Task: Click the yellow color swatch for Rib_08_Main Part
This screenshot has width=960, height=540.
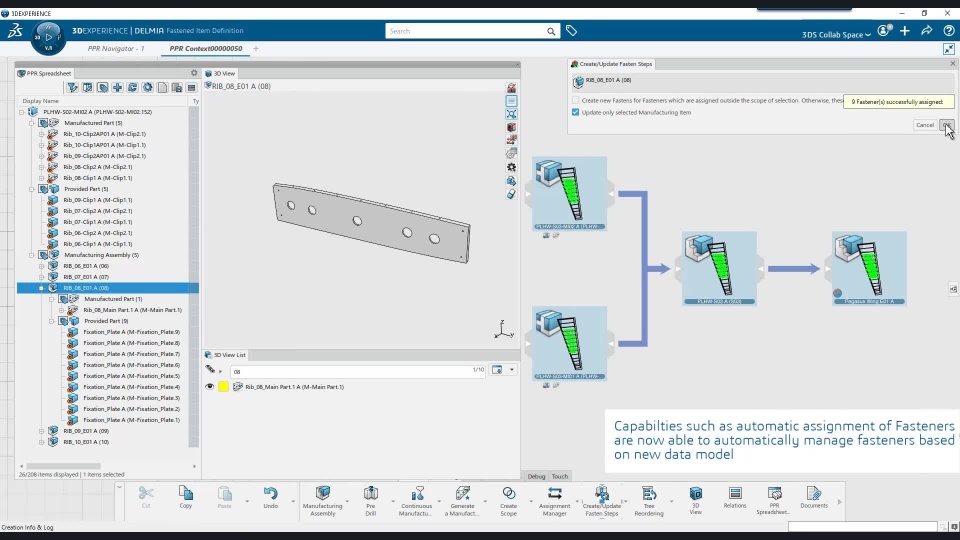Action: click(x=223, y=387)
